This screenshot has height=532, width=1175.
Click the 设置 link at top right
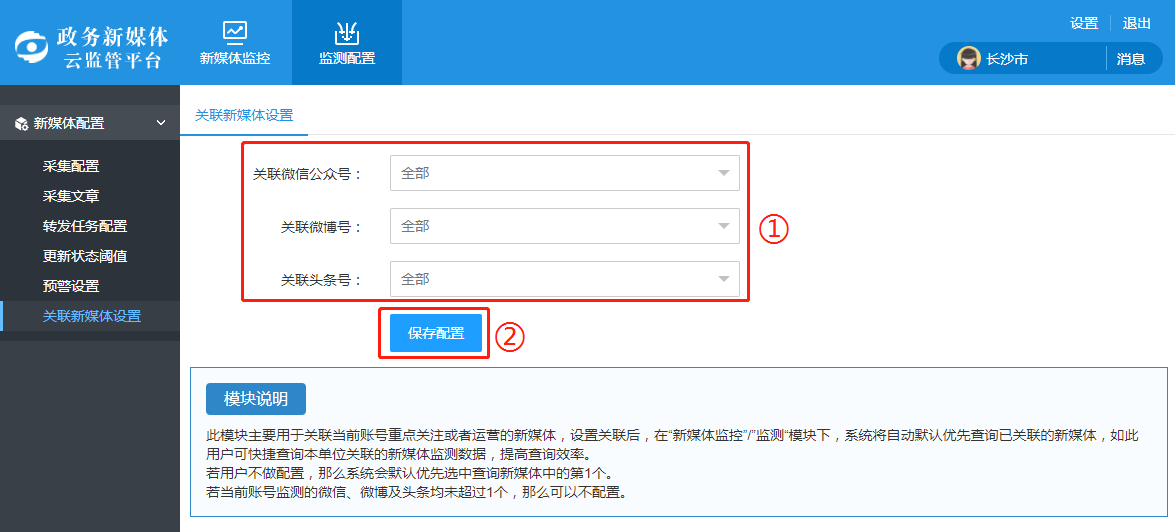pos(1084,23)
